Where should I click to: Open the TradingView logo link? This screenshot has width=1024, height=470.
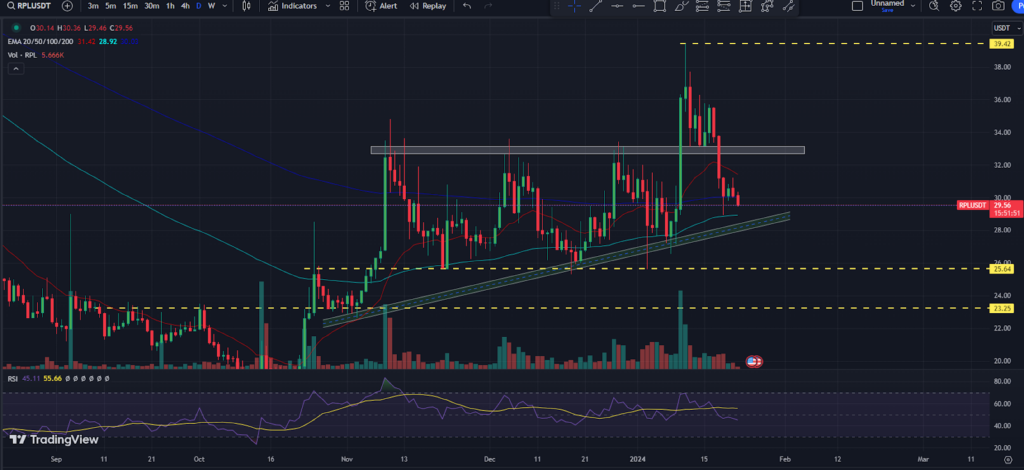click(54, 439)
